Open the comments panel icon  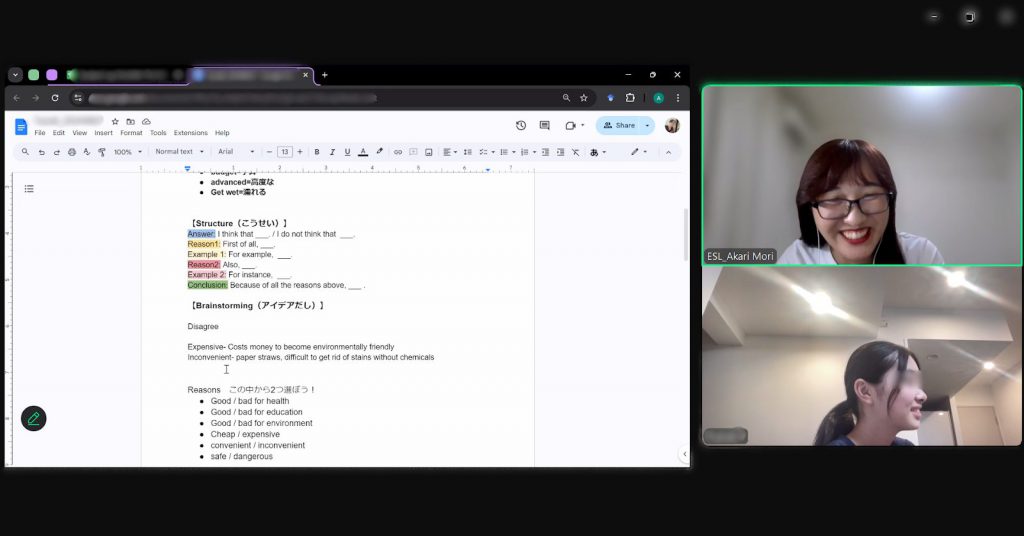545,126
